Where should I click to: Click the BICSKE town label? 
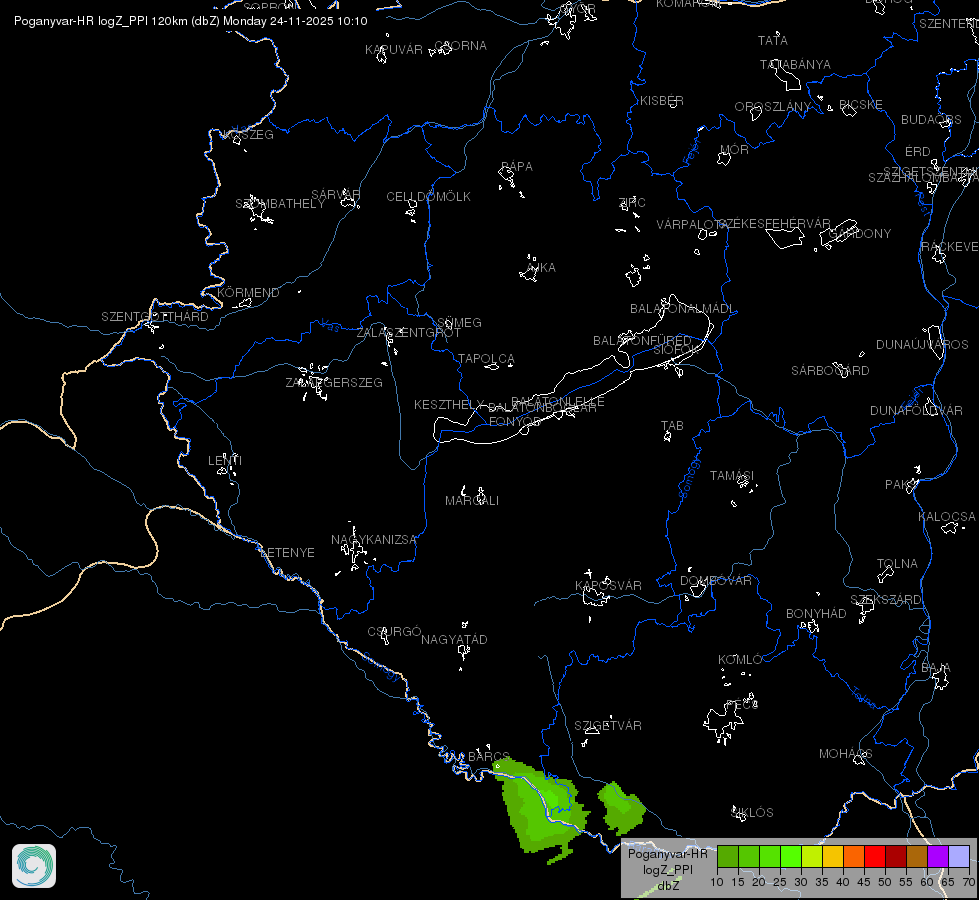tap(861, 105)
